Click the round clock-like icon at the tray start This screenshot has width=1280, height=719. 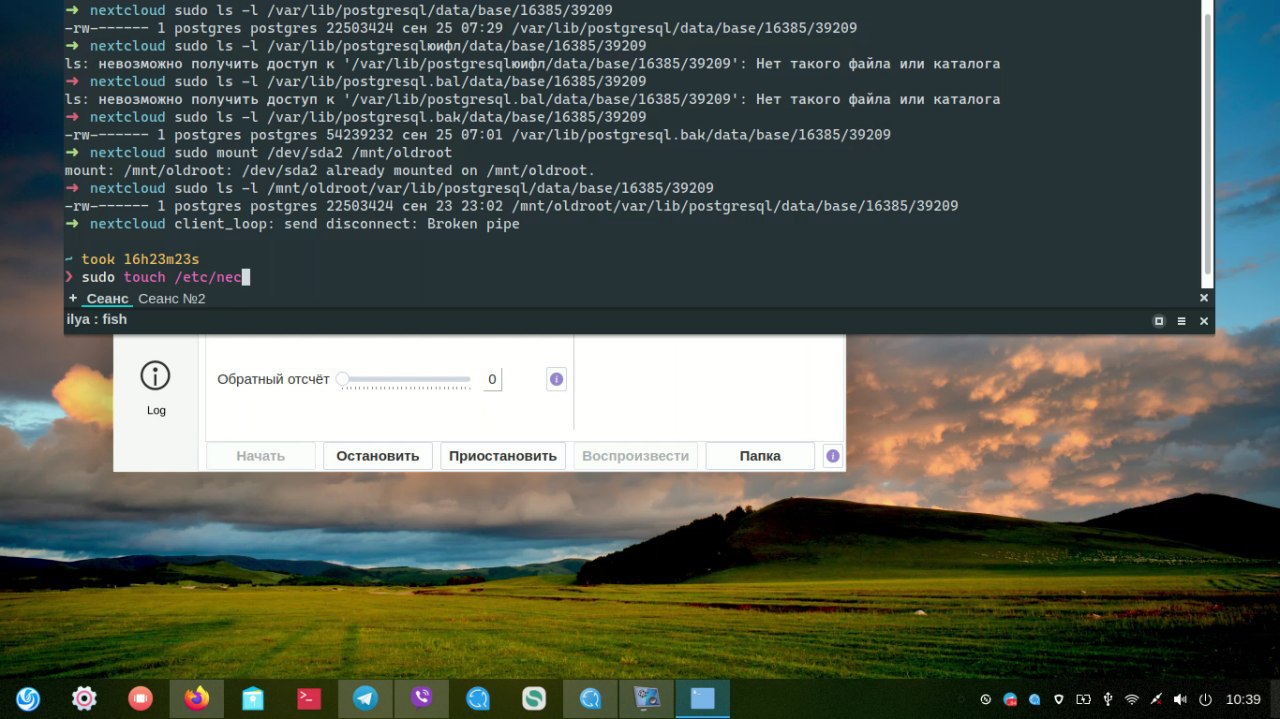(986, 700)
